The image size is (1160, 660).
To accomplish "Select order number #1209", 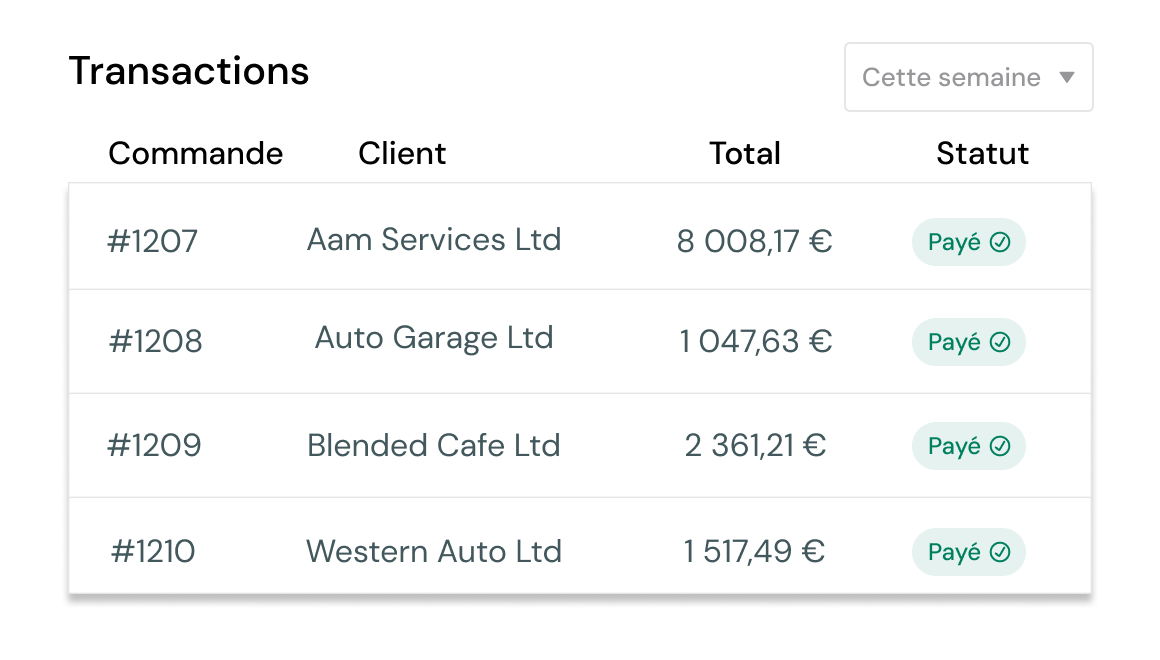I will pos(154,445).
